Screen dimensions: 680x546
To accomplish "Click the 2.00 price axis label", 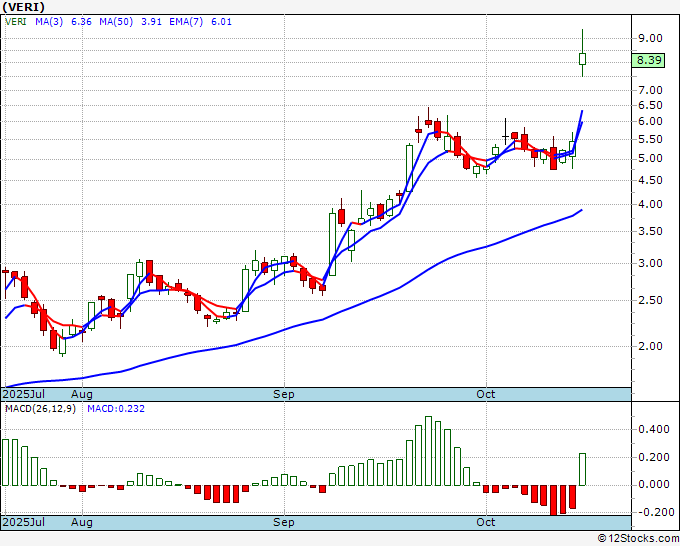I will [x=650, y=347].
